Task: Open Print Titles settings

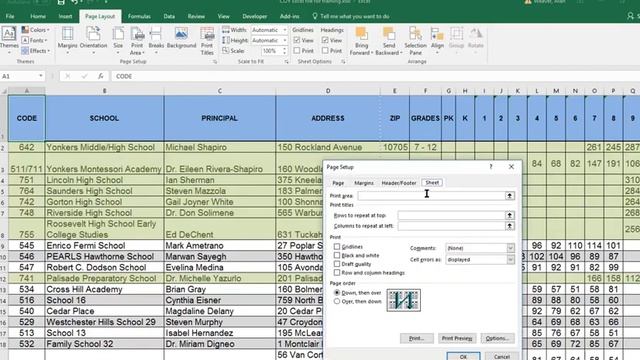Action: click(207, 41)
